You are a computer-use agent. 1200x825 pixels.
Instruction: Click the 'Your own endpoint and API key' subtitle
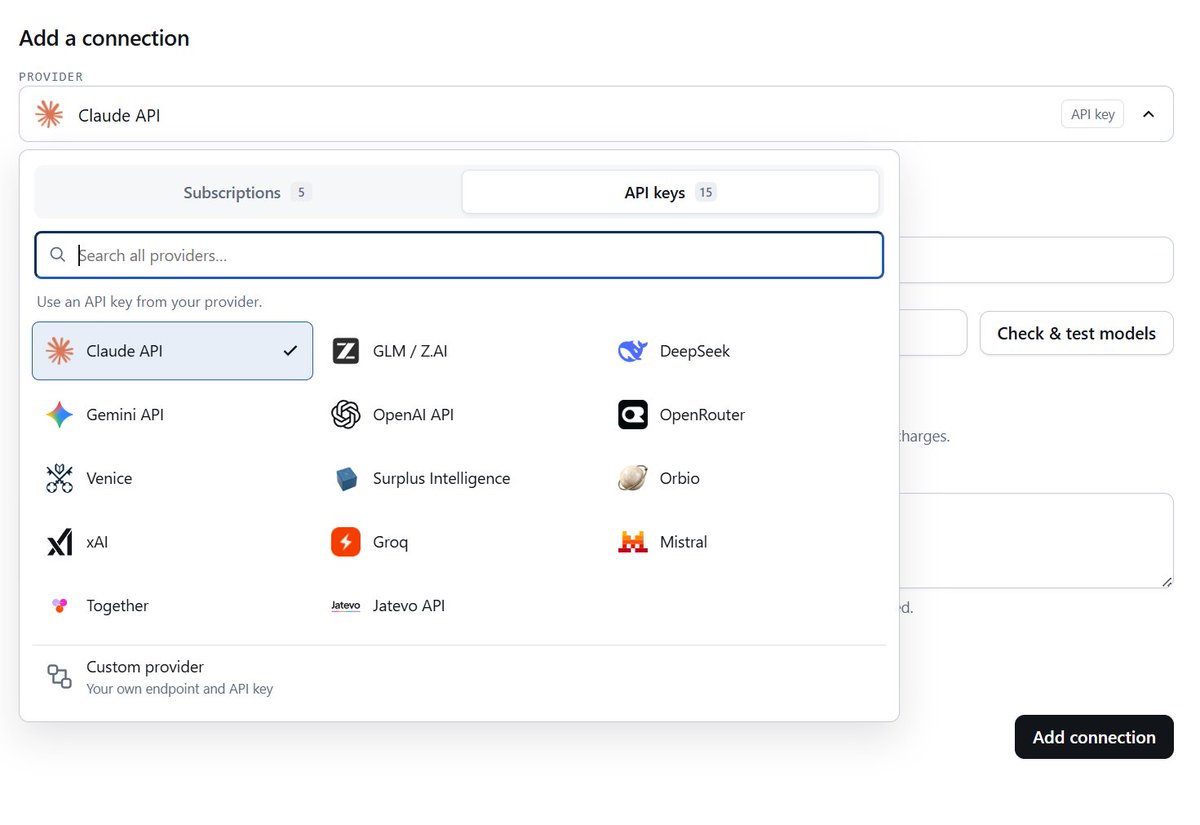[x=179, y=689]
